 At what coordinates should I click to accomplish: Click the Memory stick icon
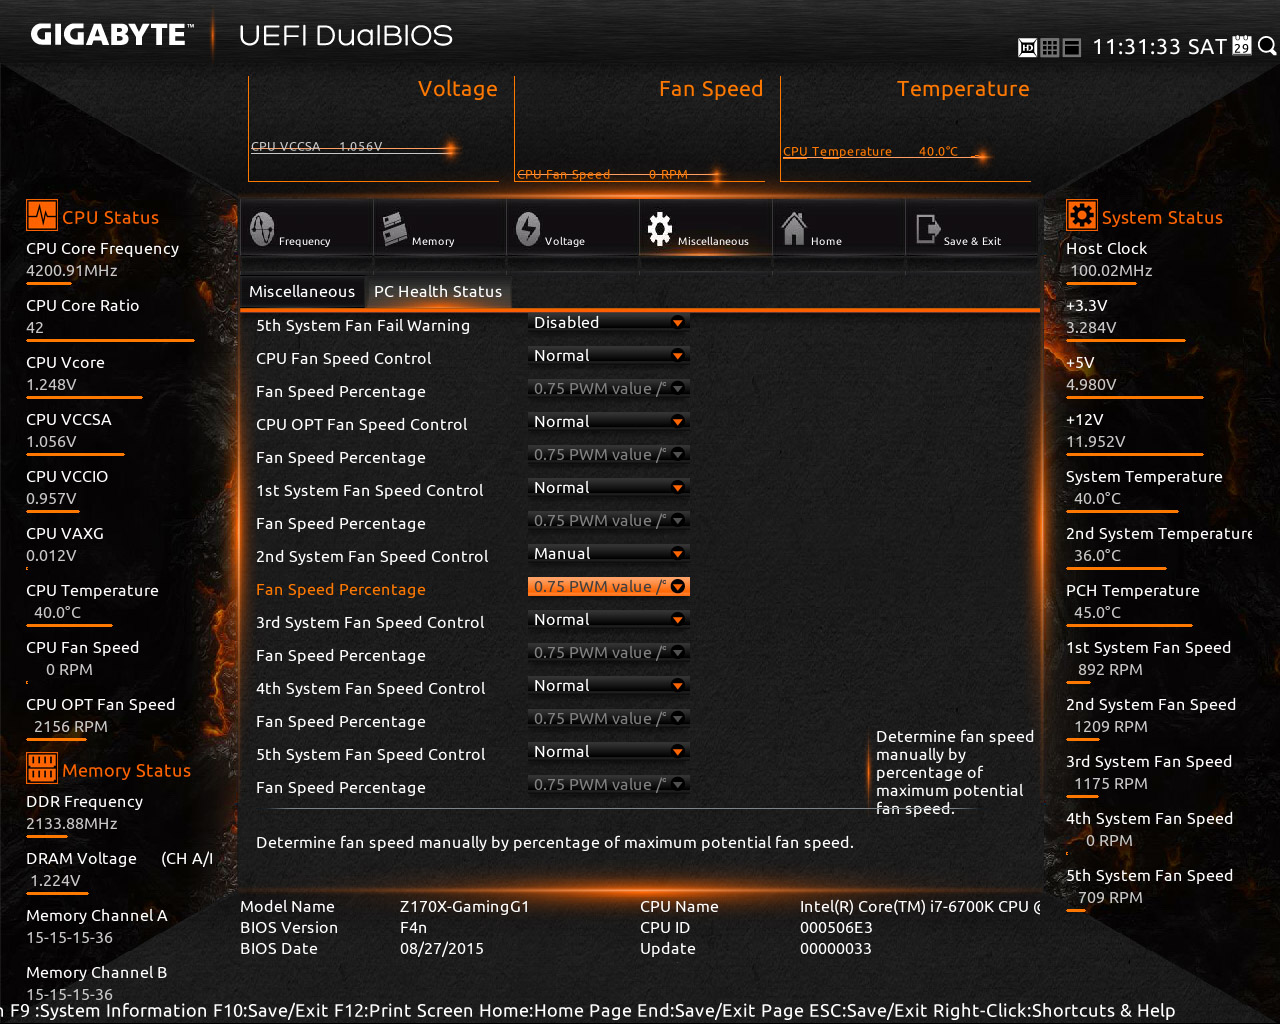pyautogui.click(x=394, y=229)
